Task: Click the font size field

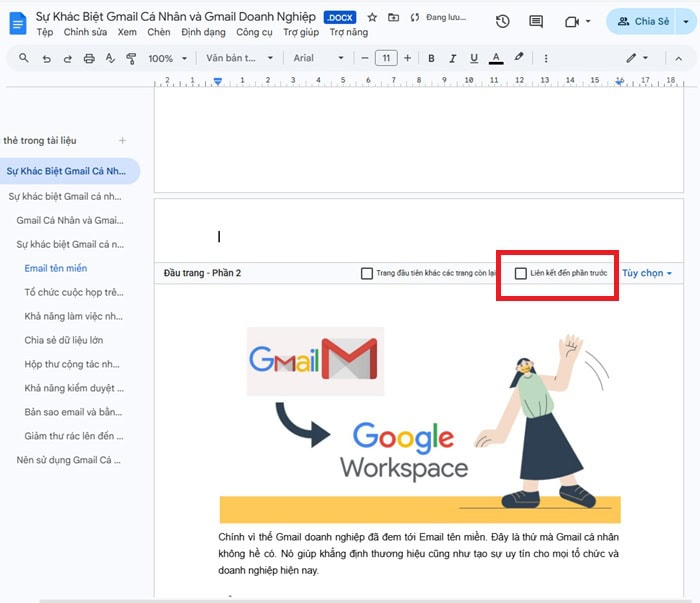Action: click(387, 59)
